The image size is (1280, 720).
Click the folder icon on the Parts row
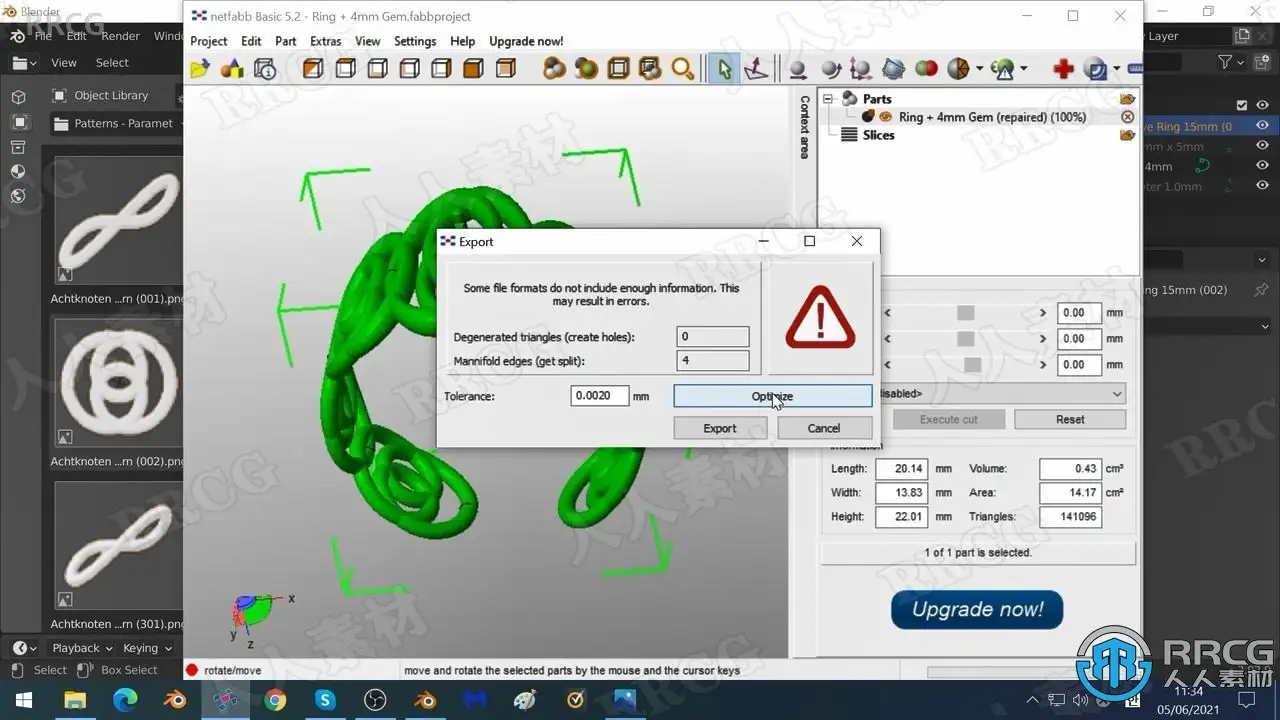click(1128, 99)
